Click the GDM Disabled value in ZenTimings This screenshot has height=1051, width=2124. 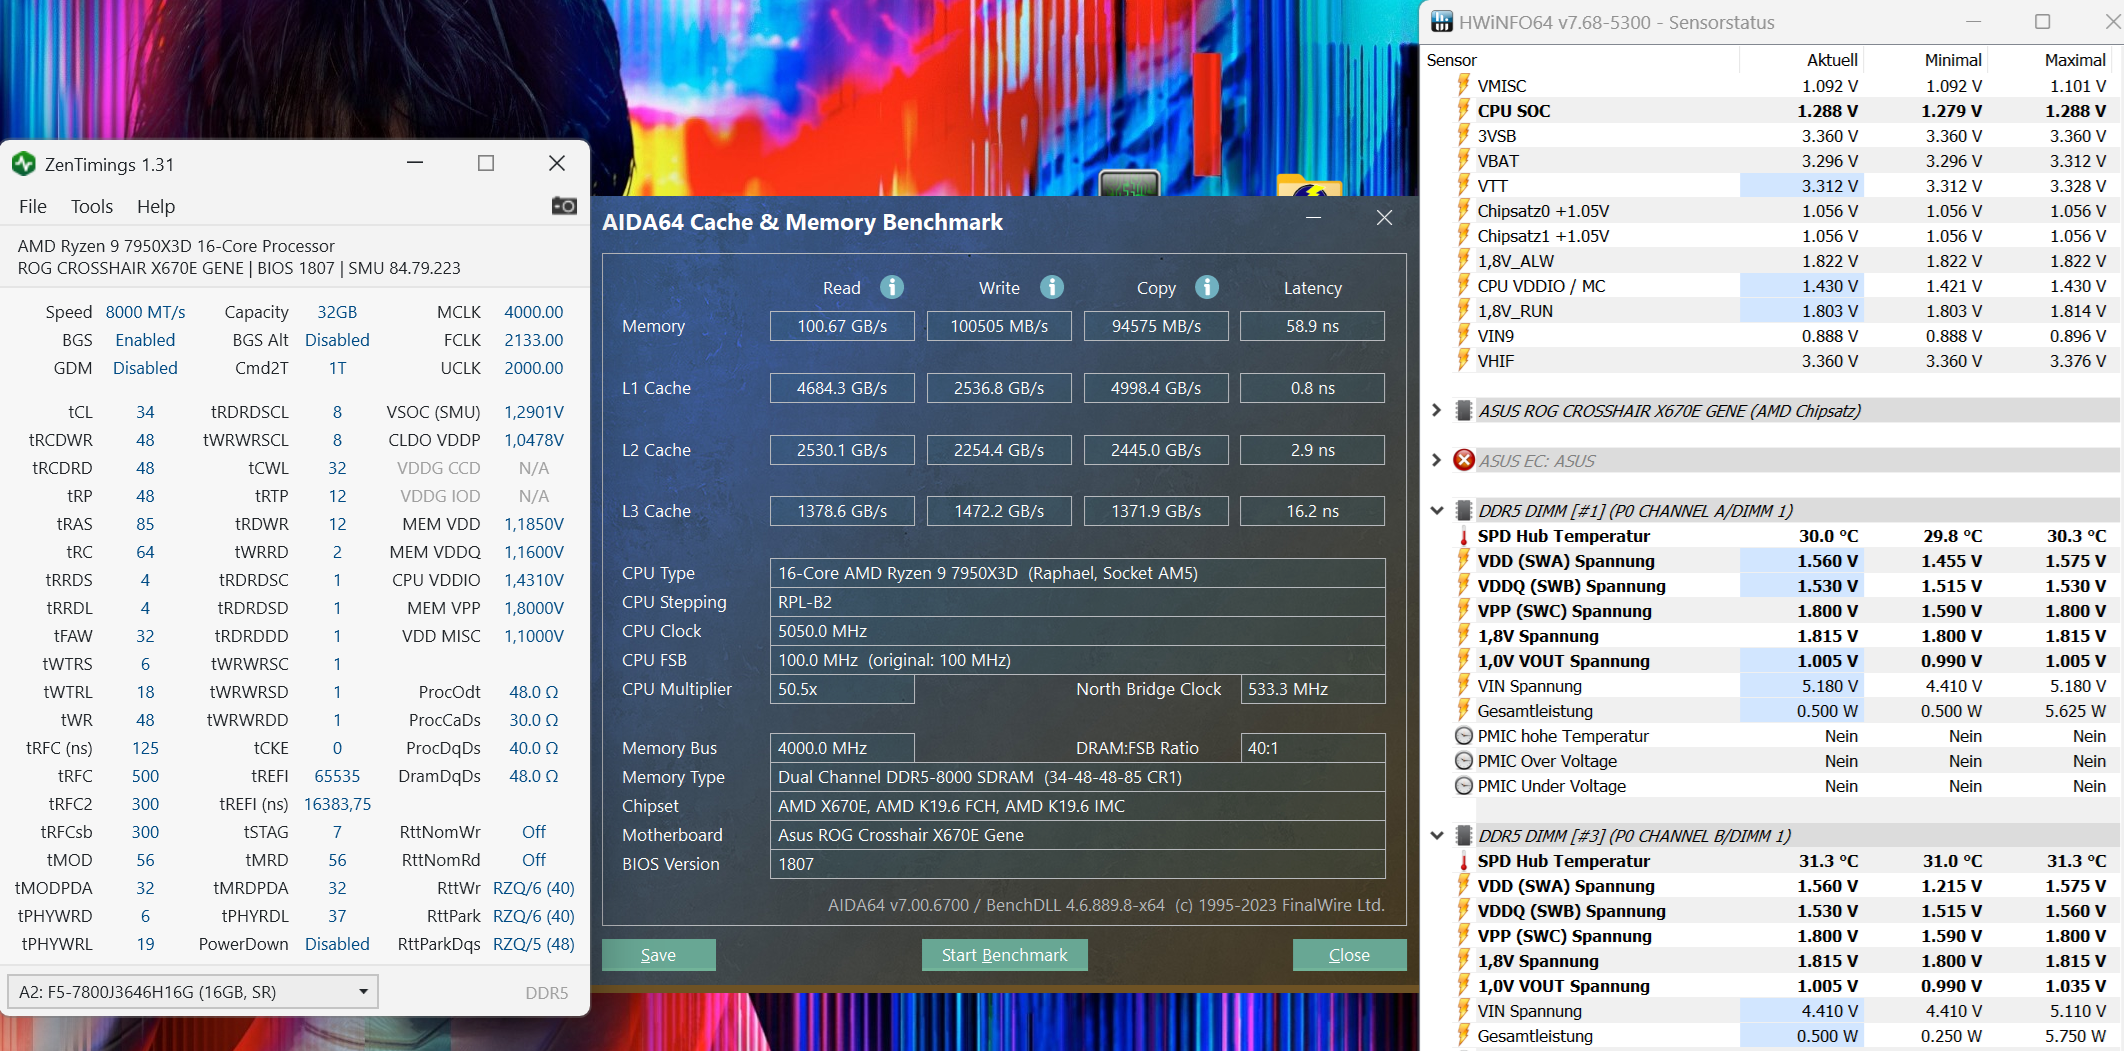145,368
